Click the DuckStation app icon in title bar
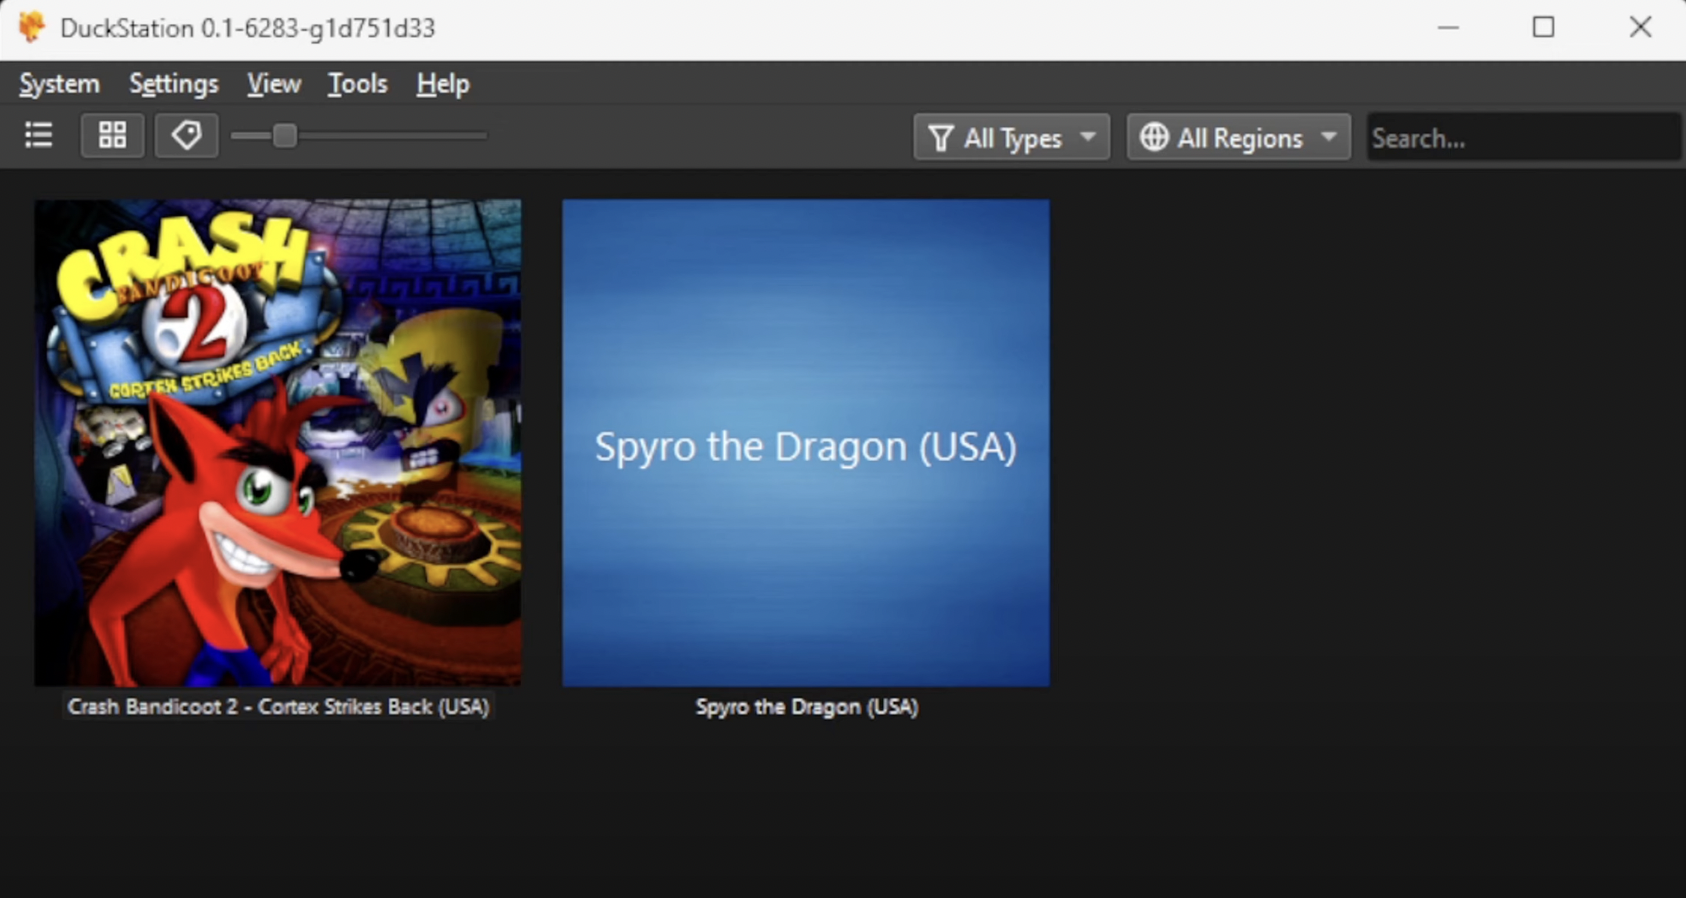1686x898 pixels. [x=32, y=27]
